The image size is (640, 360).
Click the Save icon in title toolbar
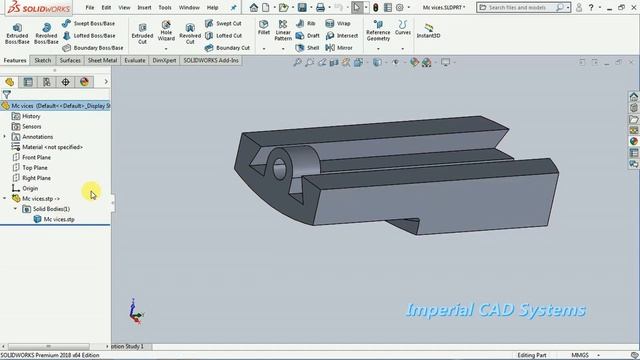click(x=302, y=7)
